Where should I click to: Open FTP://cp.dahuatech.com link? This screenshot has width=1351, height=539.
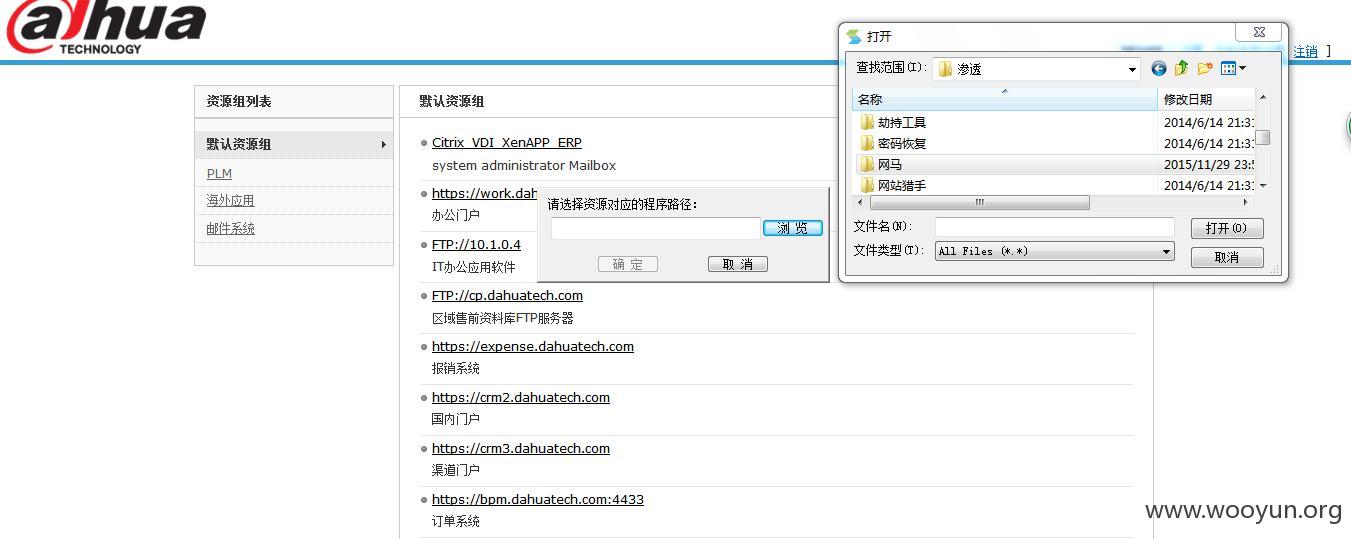(x=507, y=295)
